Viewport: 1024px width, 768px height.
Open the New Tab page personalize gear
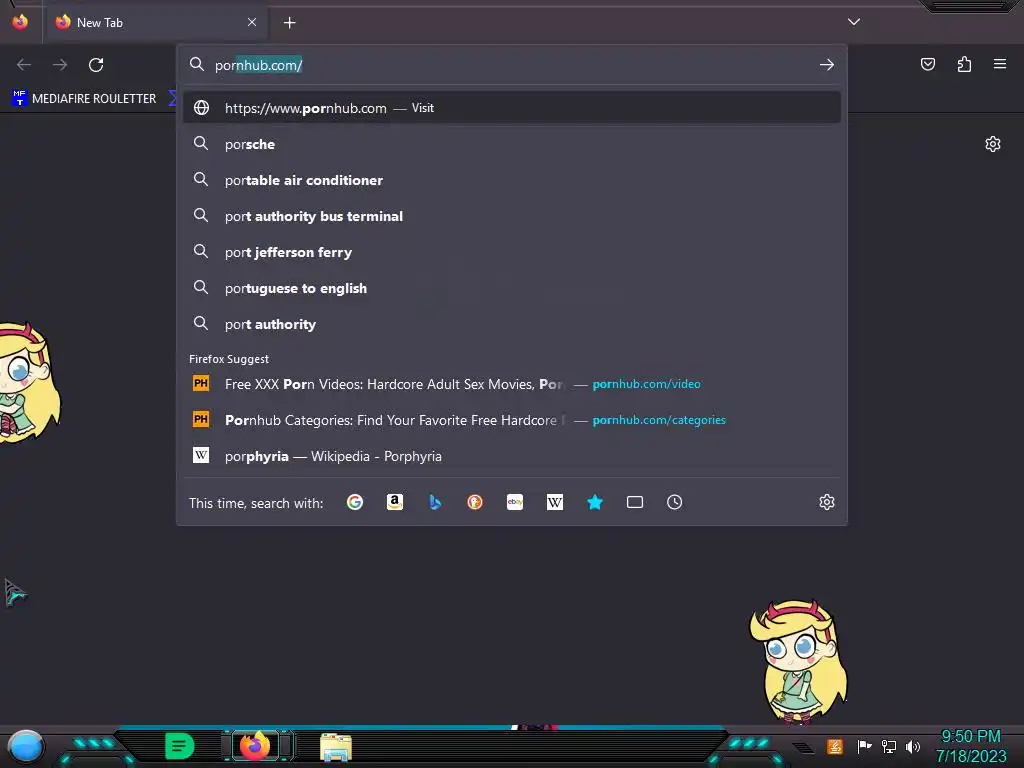pyautogui.click(x=993, y=144)
